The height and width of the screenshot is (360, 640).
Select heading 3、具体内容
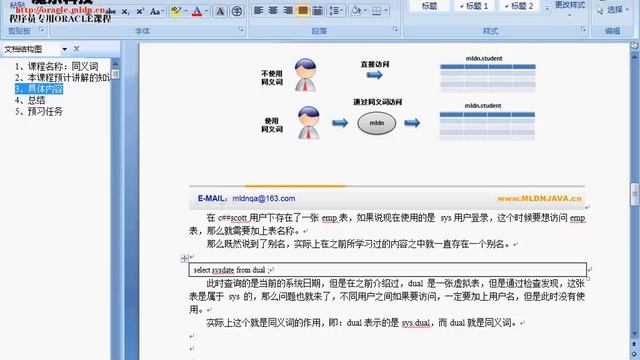click(39, 89)
